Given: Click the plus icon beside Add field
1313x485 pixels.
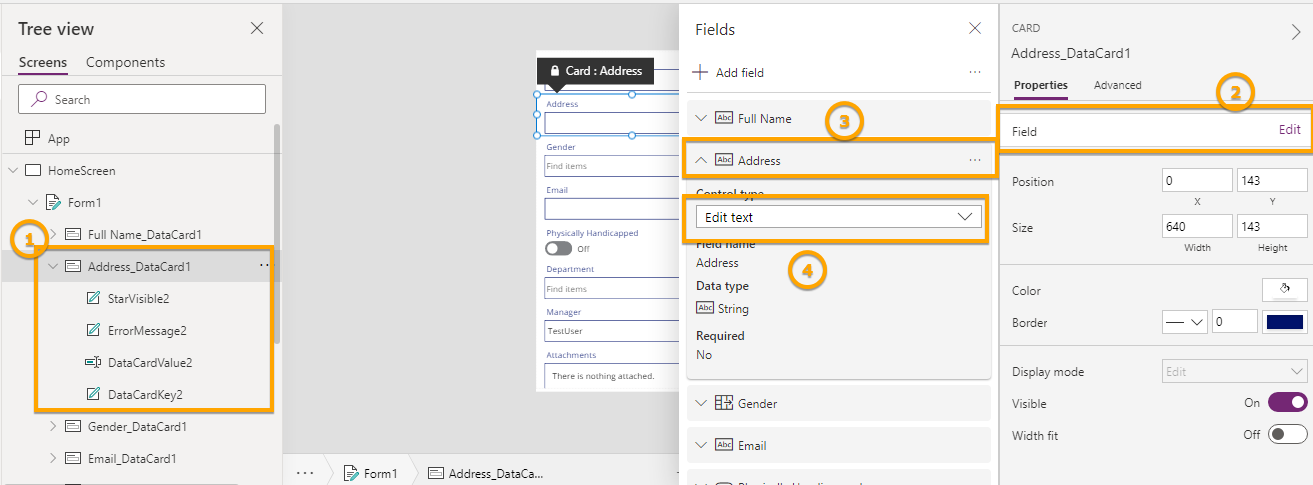Looking at the screenshot, I should click(701, 72).
